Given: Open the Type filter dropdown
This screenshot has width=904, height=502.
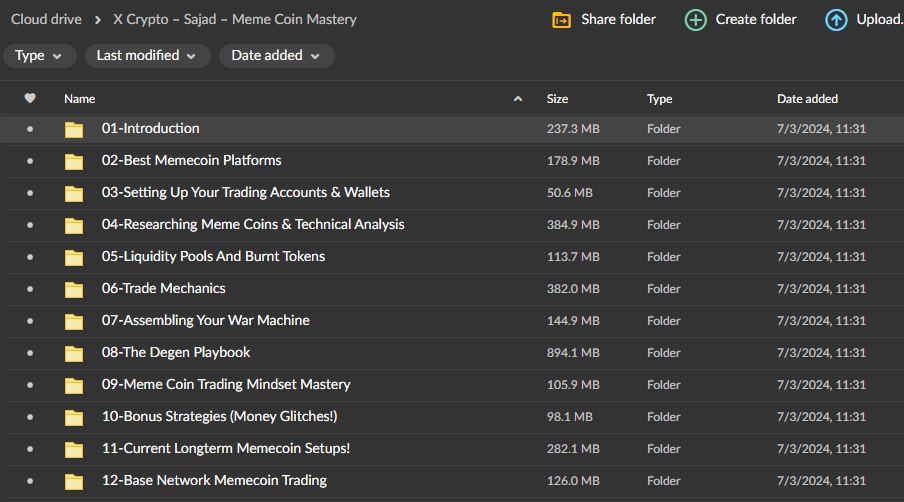Looking at the screenshot, I should [x=40, y=56].
